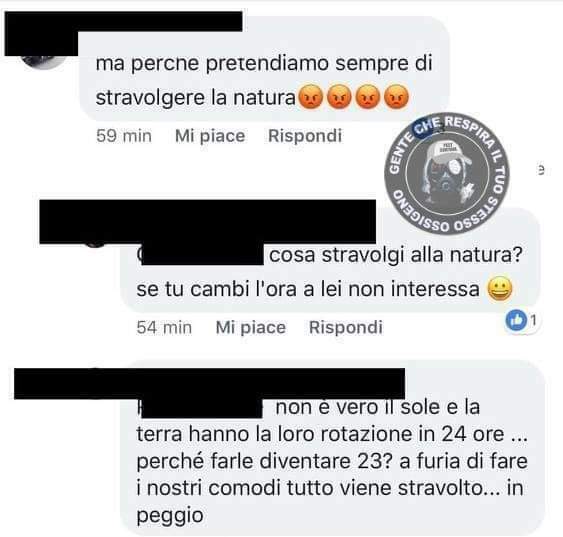Like the 54 min comment with Mi piace
Screen dimensions: 563x537
pyautogui.click(x=251, y=327)
